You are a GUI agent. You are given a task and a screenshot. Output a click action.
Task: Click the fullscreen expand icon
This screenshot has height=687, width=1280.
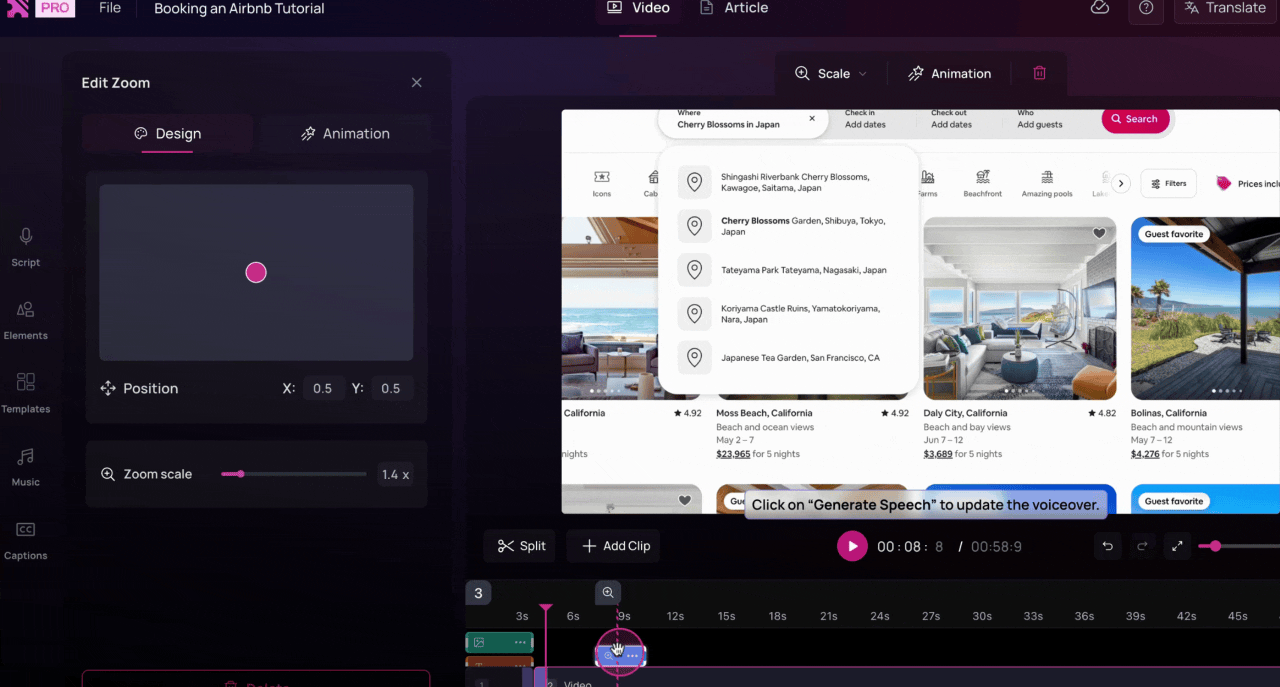1177,546
